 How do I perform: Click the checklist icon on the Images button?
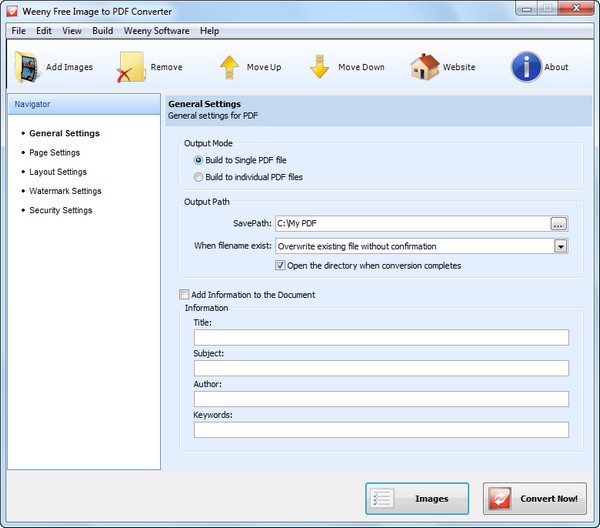[382, 498]
